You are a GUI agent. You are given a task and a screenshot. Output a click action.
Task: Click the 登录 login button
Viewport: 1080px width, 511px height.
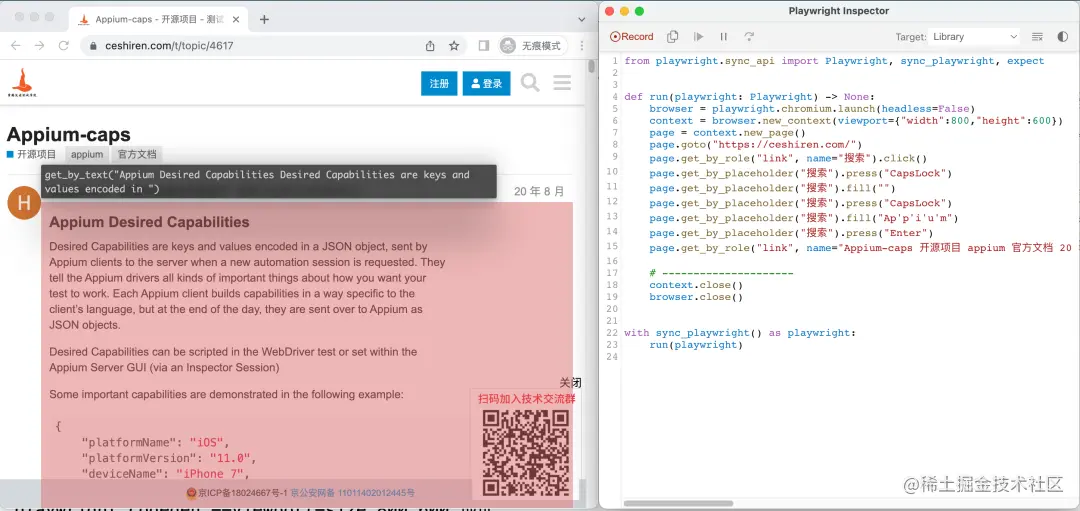click(x=486, y=83)
